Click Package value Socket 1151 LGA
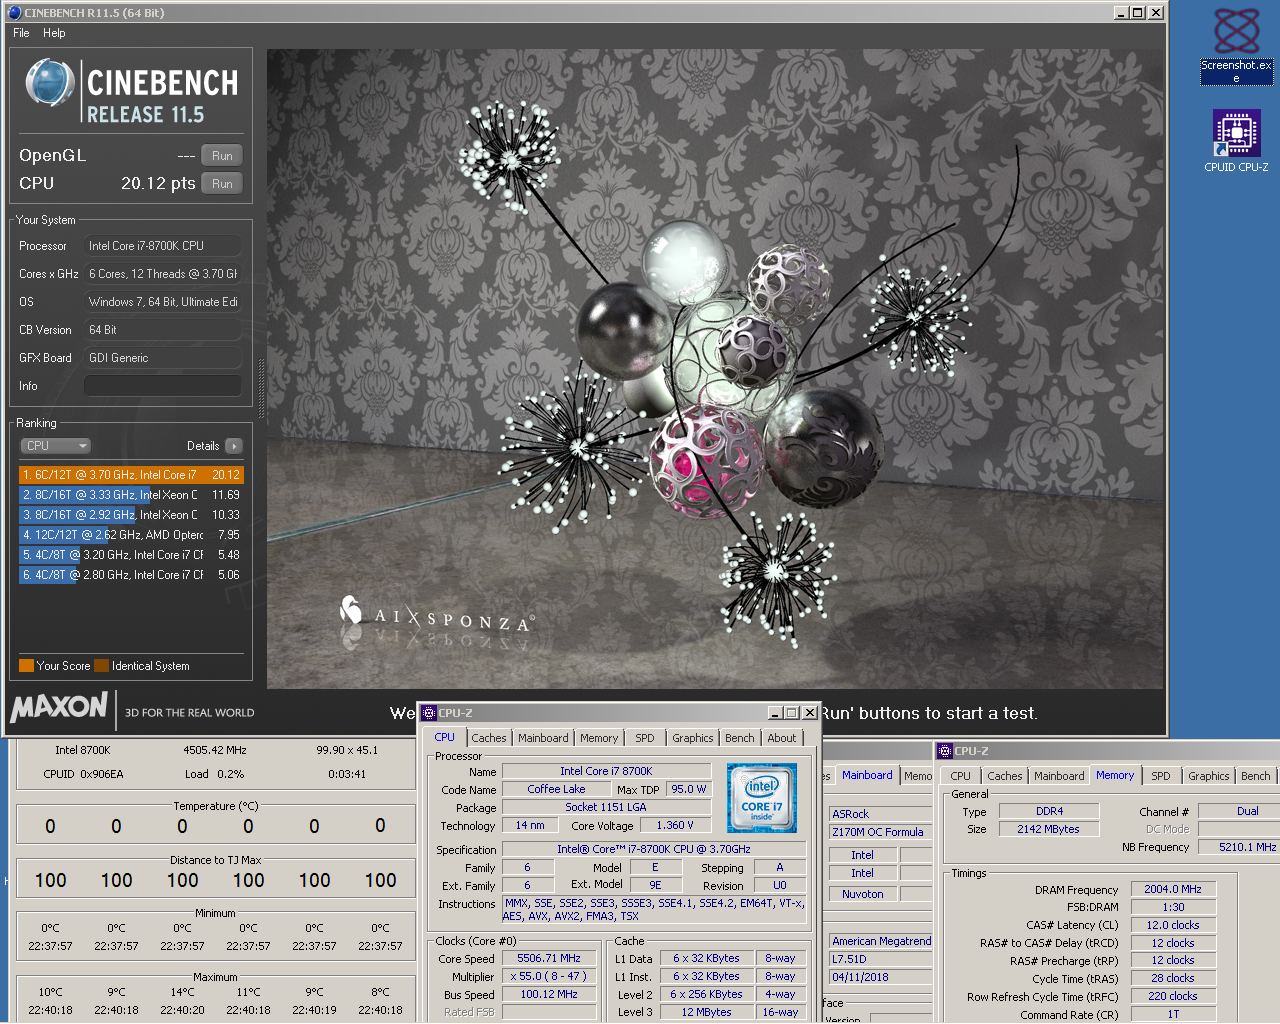This screenshot has width=1280, height=1024. click(x=606, y=807)
